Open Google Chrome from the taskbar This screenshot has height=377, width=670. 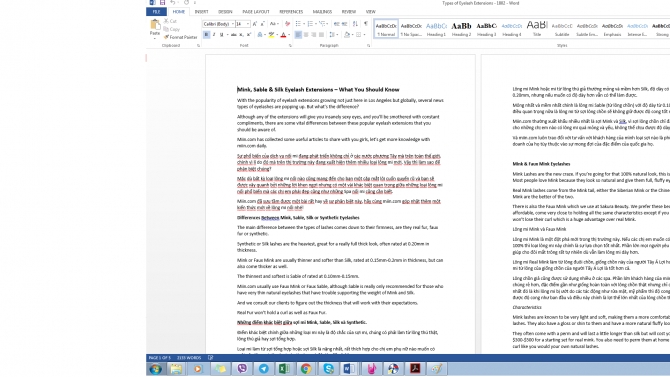306,368
